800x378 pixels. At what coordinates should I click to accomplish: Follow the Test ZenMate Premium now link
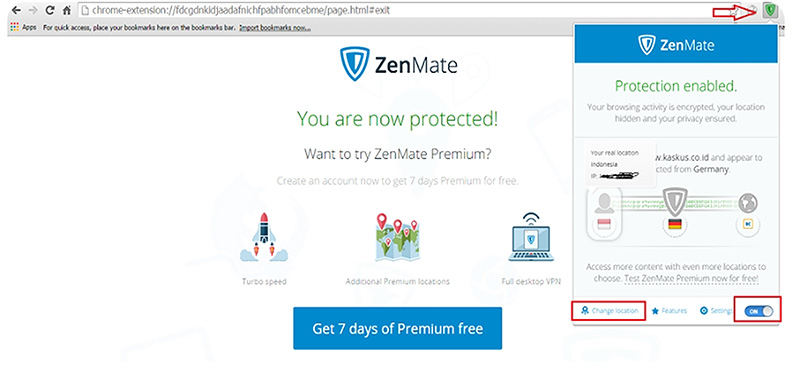point(691,279)
